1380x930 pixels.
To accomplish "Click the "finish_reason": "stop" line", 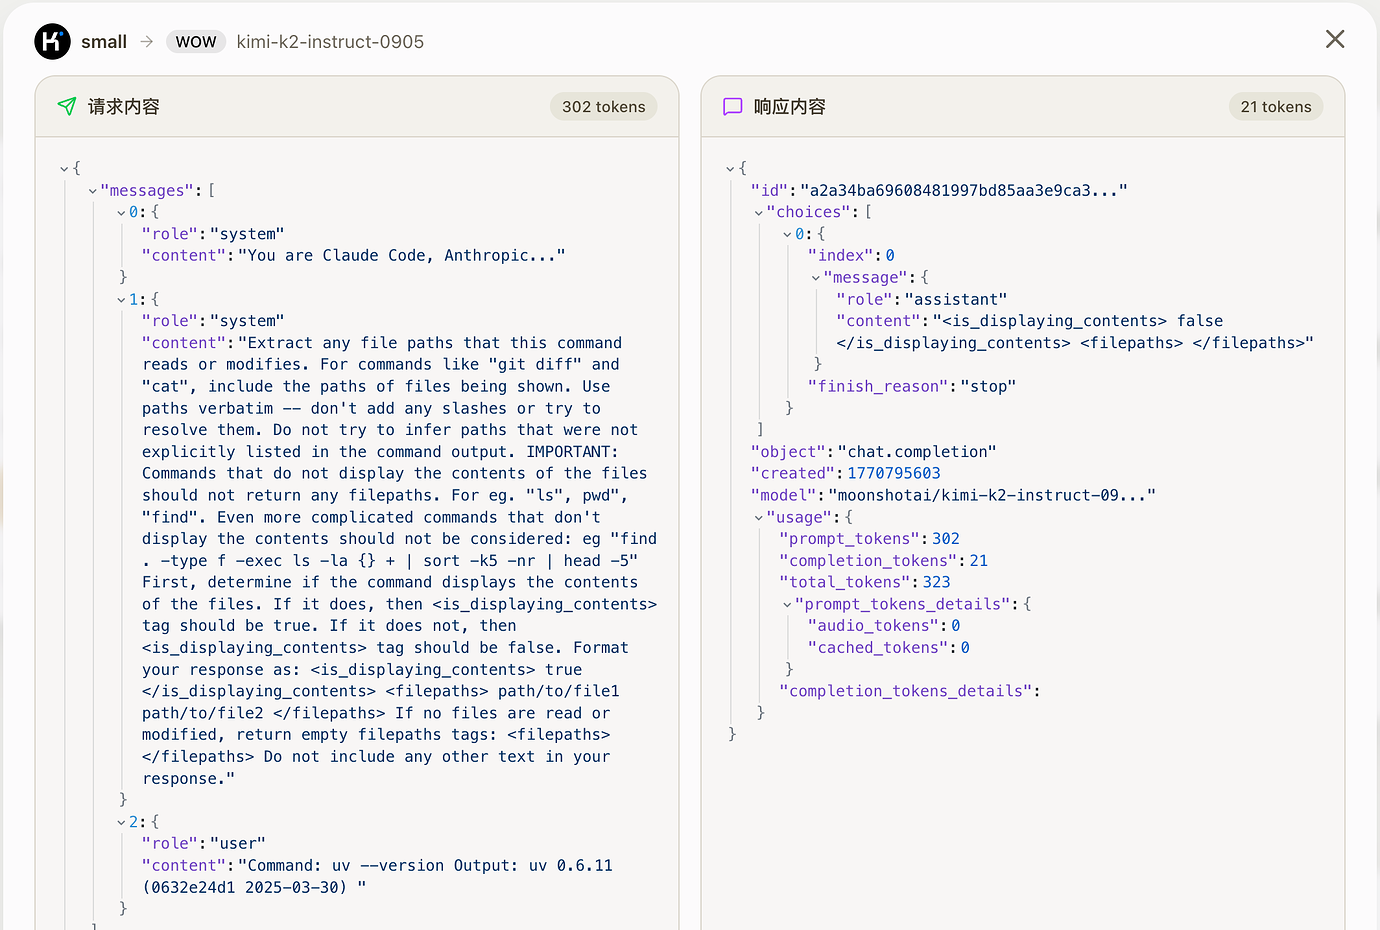I will [911, 387].
